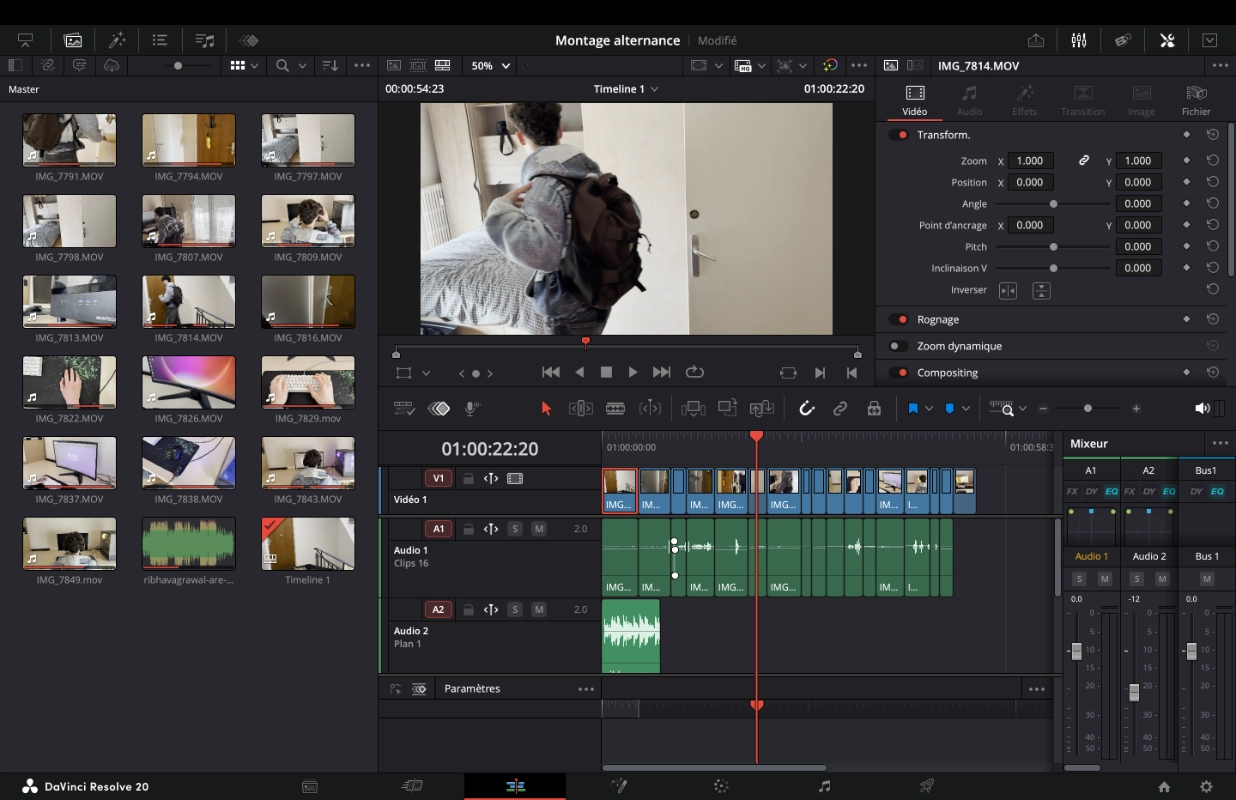Expand the flag color dropdown arrow
This screenshot has width=1236, height=800.
(x=929, y=409)
